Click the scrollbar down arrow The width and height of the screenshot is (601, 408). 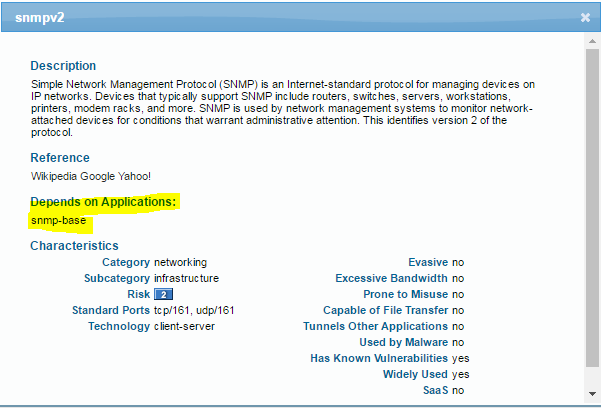(592, 394)
